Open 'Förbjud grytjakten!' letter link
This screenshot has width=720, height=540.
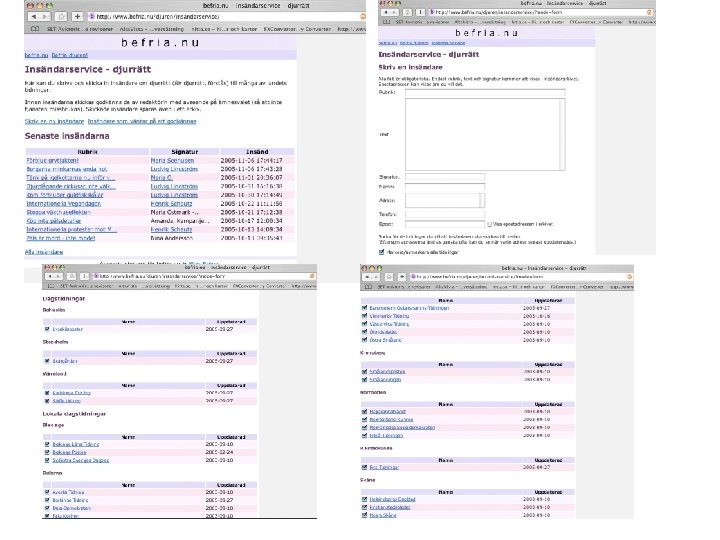tap(52, 161)
